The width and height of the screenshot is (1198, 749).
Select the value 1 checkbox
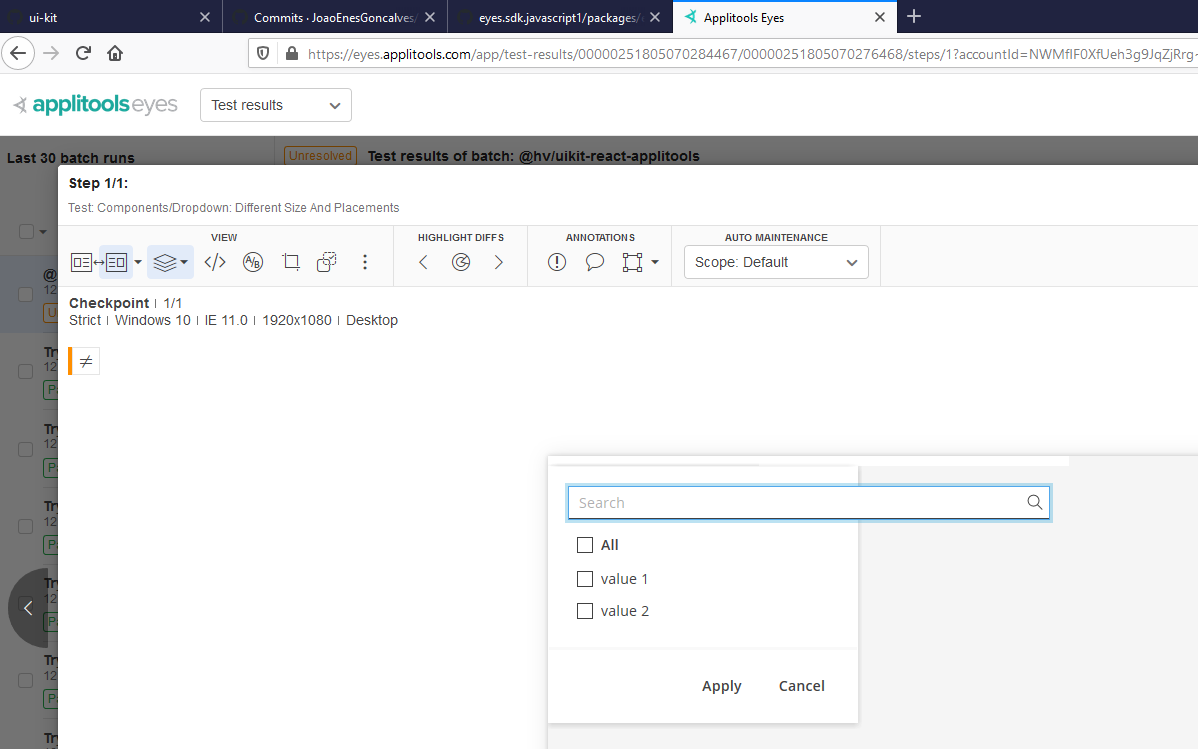(x=585, y=579)
